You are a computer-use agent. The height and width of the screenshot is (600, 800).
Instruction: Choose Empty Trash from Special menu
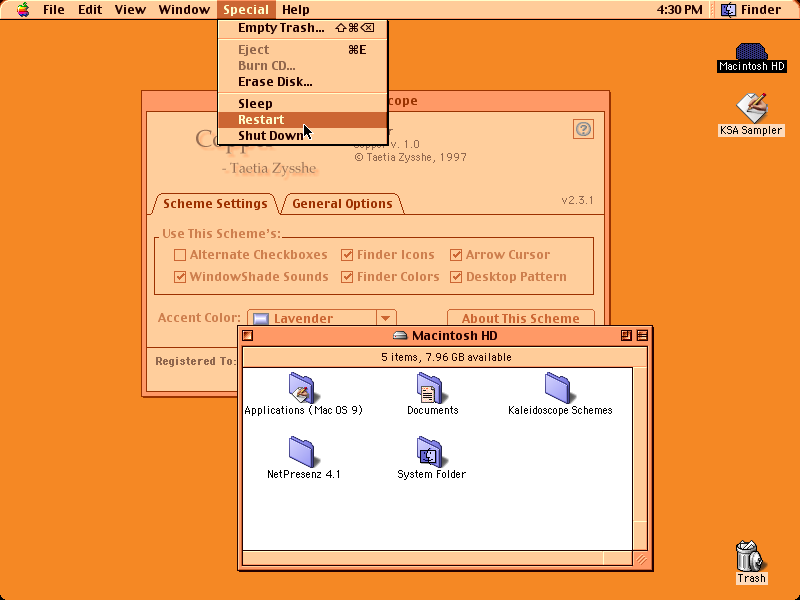(x=303, y=28)
